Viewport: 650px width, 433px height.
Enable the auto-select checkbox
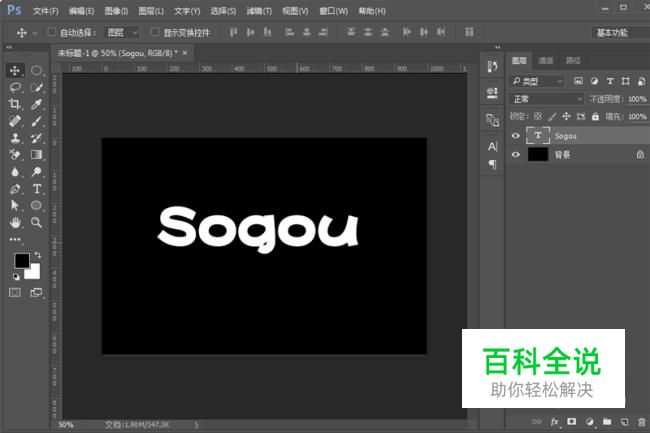52,32
